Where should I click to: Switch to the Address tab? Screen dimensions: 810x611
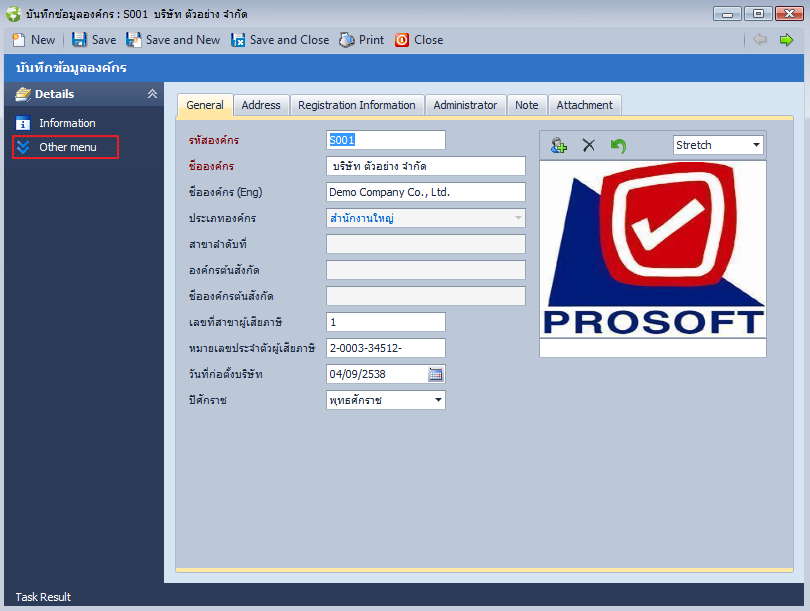[x=261, y=105]
